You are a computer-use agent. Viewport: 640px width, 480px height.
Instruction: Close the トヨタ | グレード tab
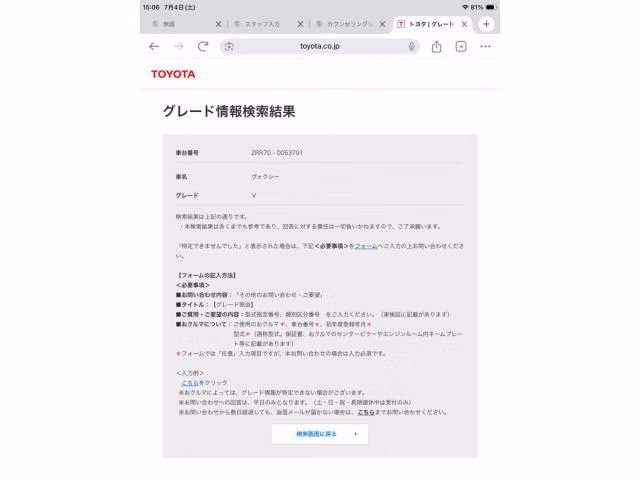point(464,24)
